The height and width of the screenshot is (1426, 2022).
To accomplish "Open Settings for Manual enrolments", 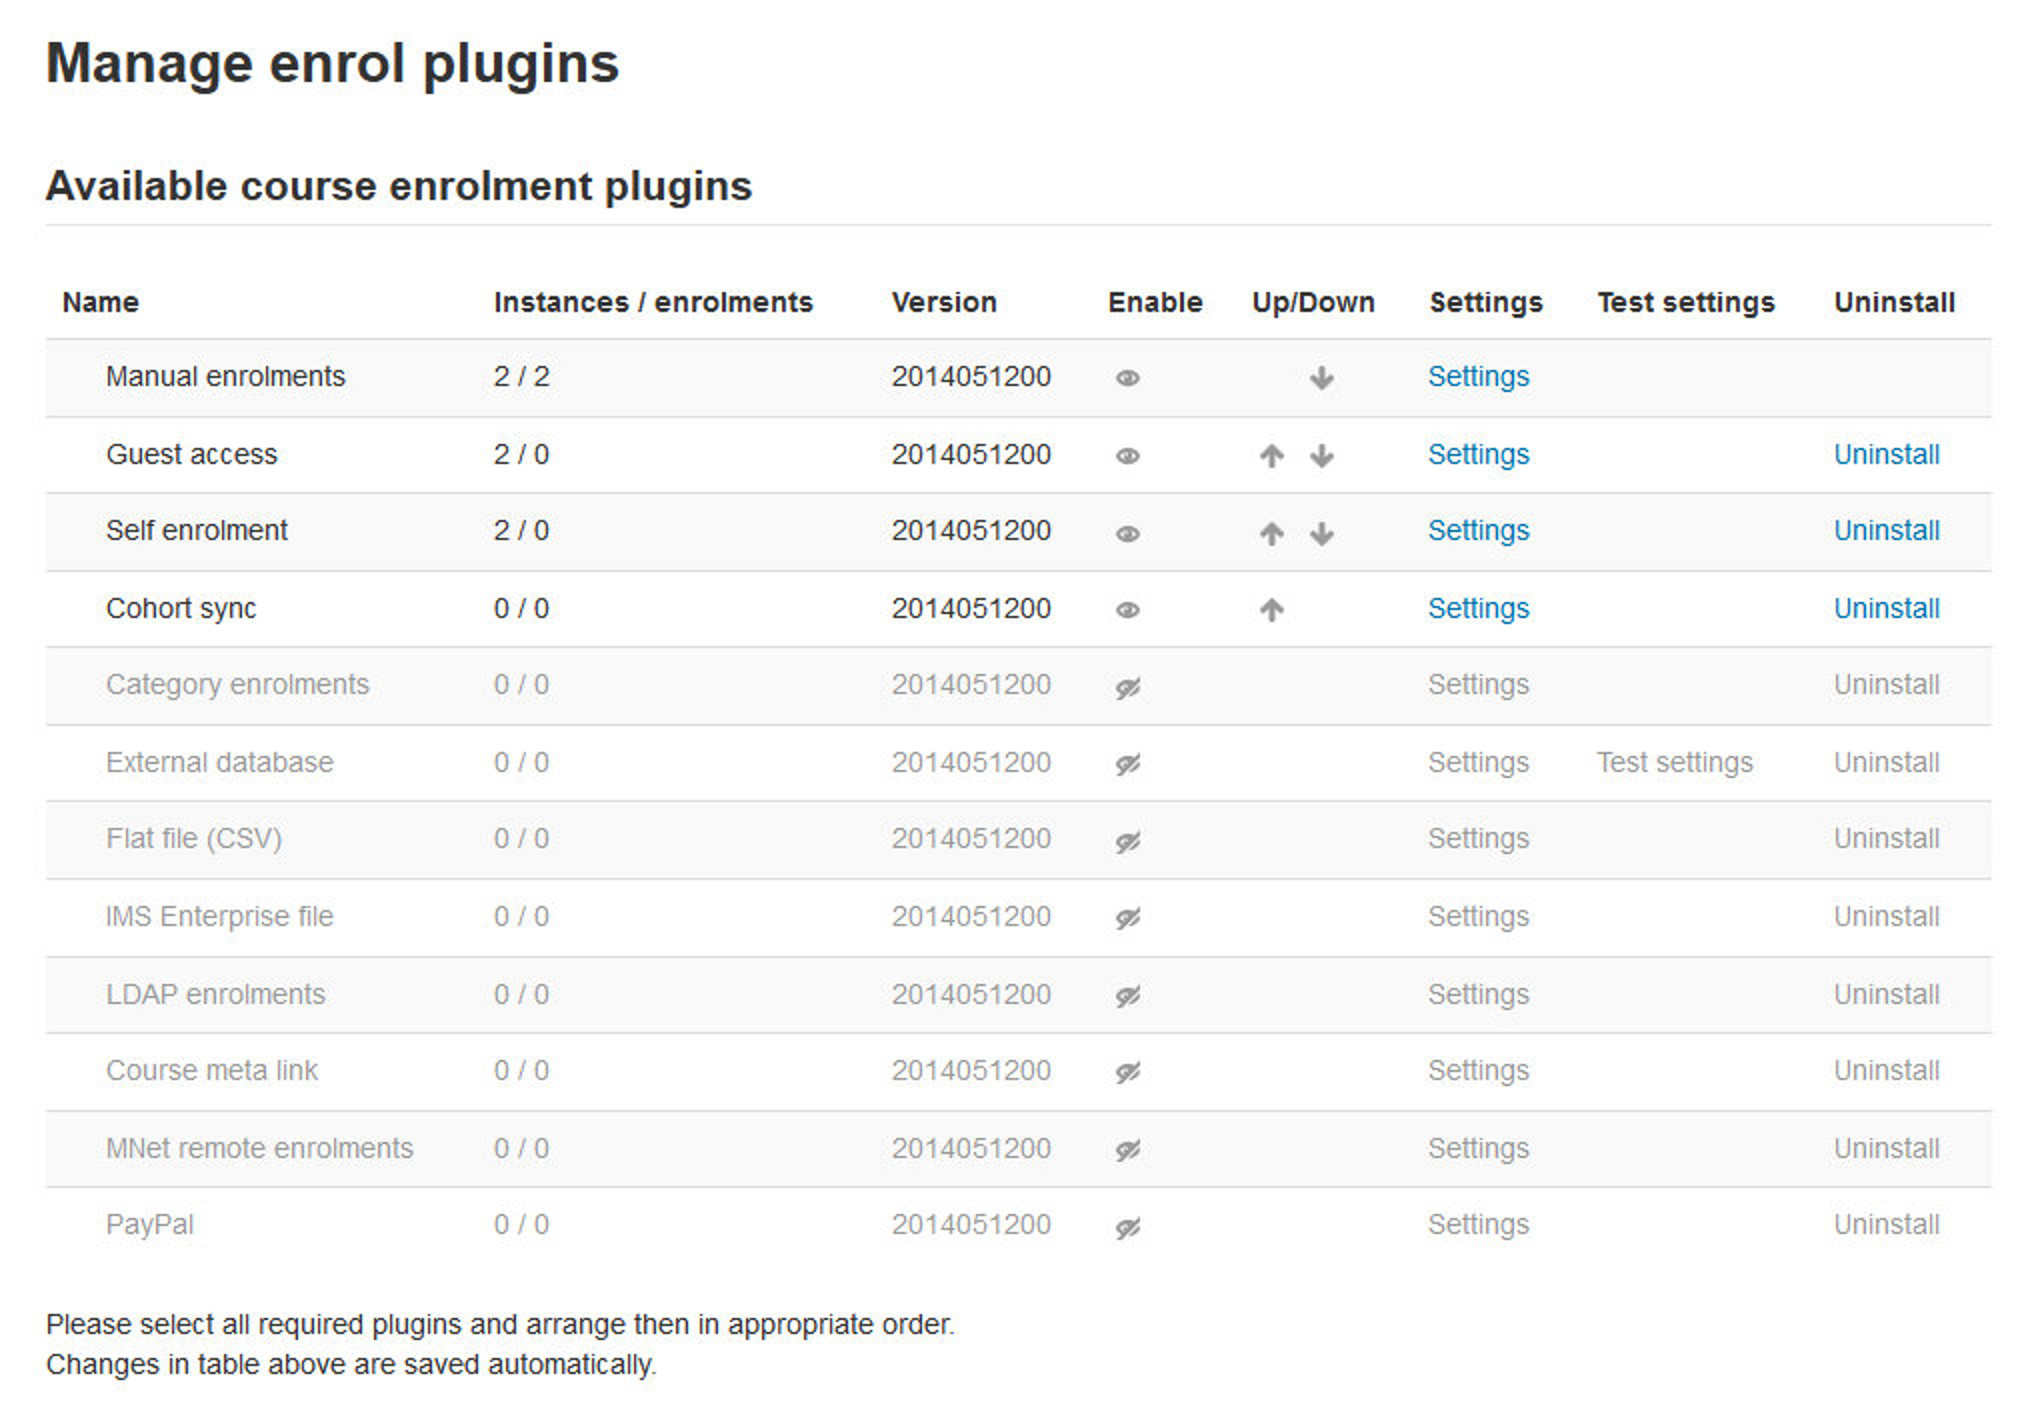I will pyautogui.click(x=1479, y=377).
